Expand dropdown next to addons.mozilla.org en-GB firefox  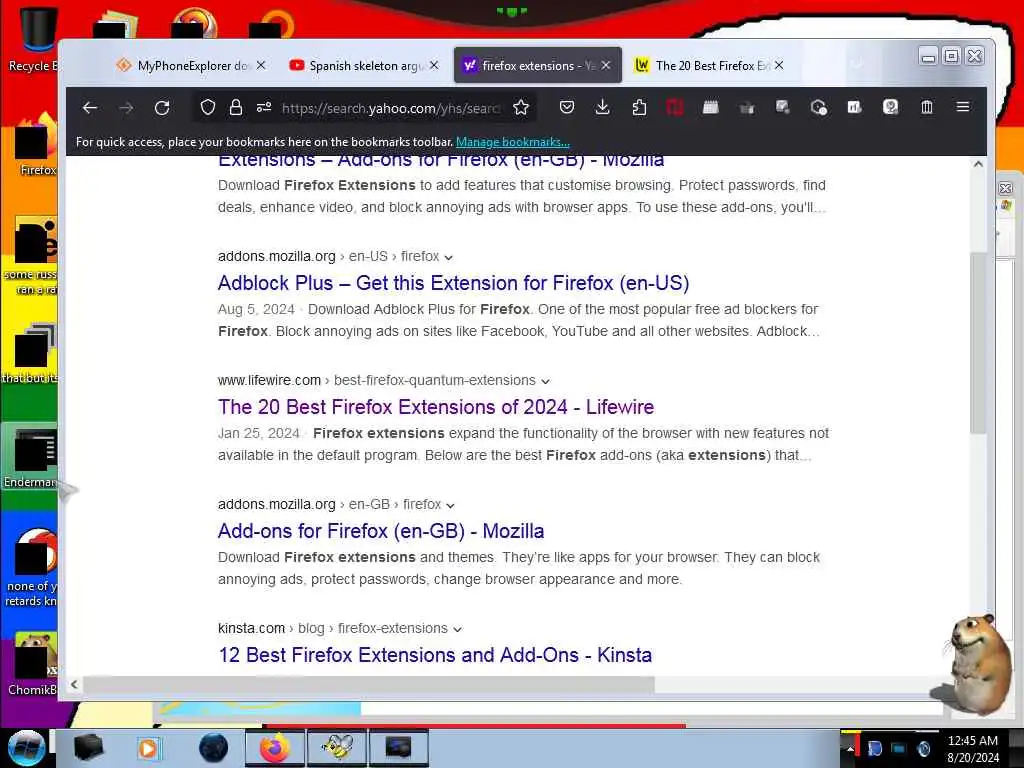[451, 505]
